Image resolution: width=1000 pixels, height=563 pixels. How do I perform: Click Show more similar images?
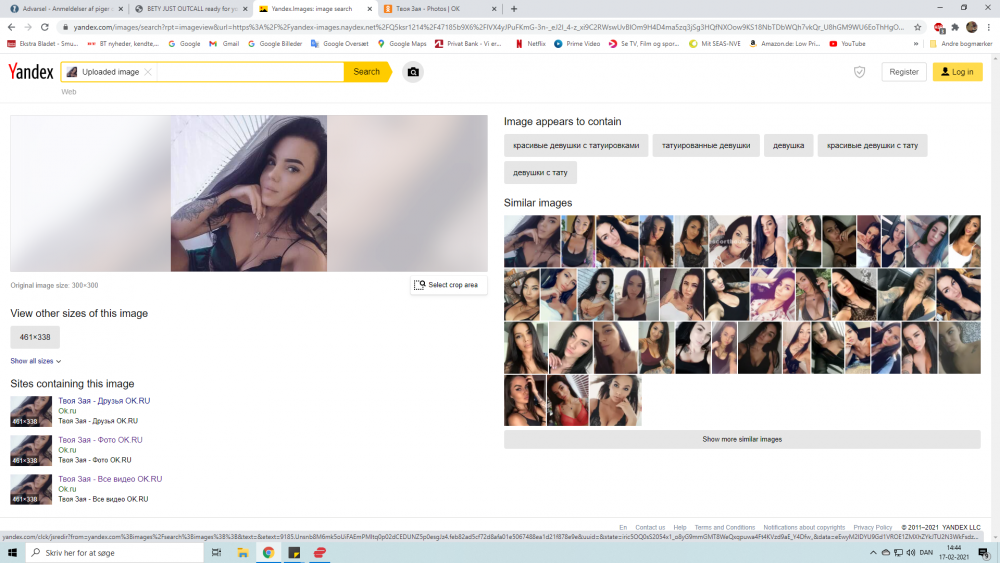point(742,439)
